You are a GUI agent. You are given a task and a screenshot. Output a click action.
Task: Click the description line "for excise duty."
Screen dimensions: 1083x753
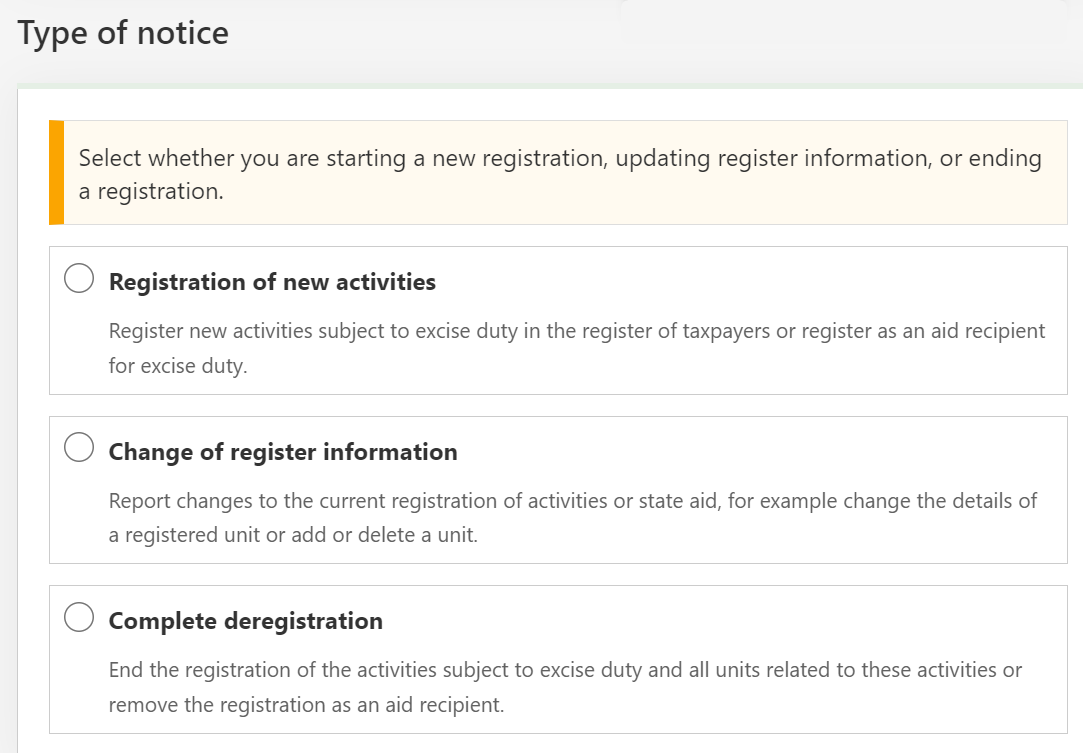click(178, 366)
